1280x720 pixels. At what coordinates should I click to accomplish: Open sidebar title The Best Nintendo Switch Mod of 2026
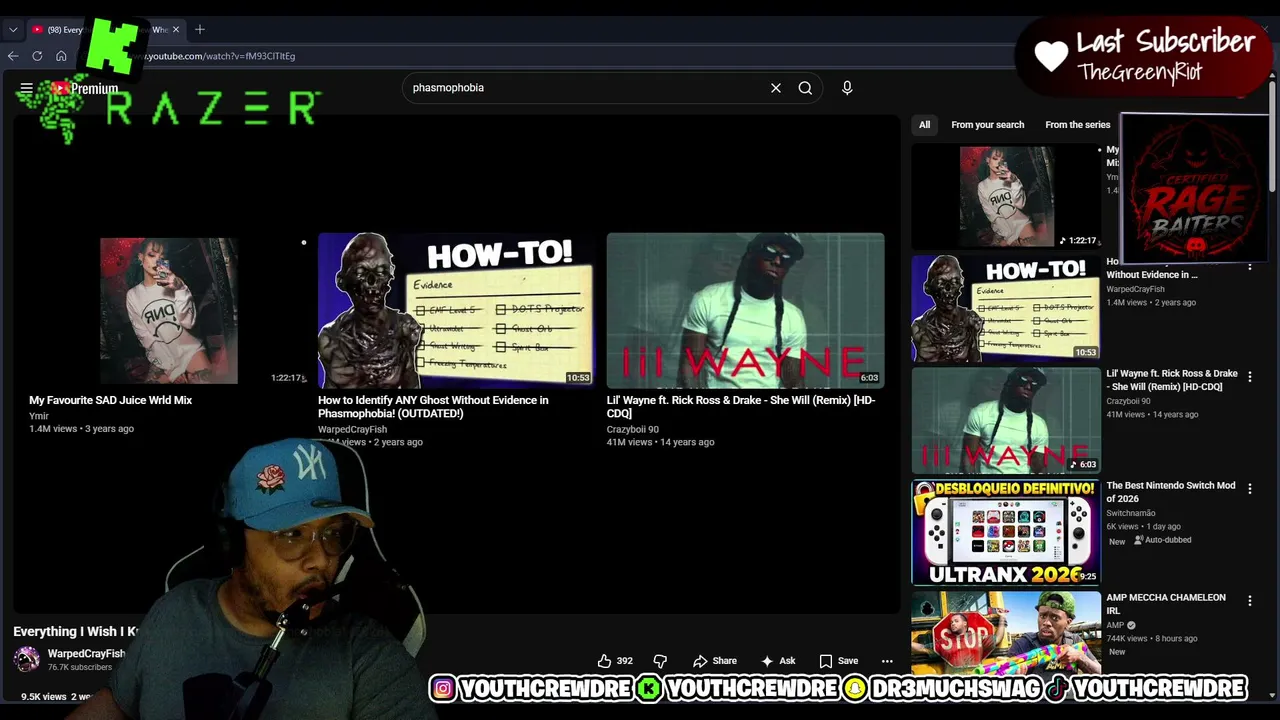(x=1171, y=492)
